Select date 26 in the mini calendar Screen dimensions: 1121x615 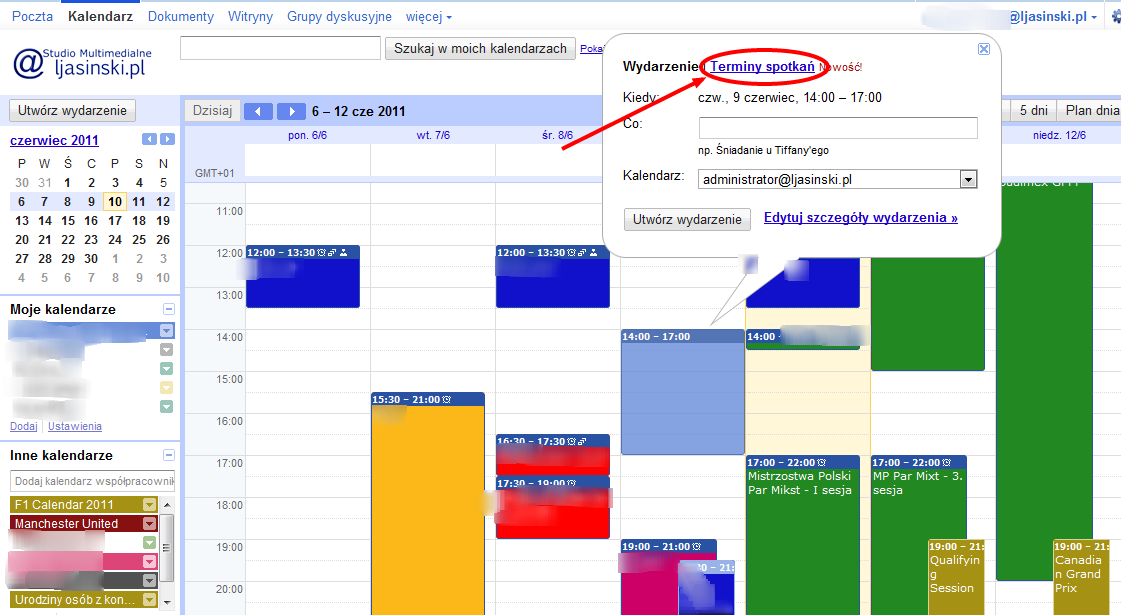point(163,240)
